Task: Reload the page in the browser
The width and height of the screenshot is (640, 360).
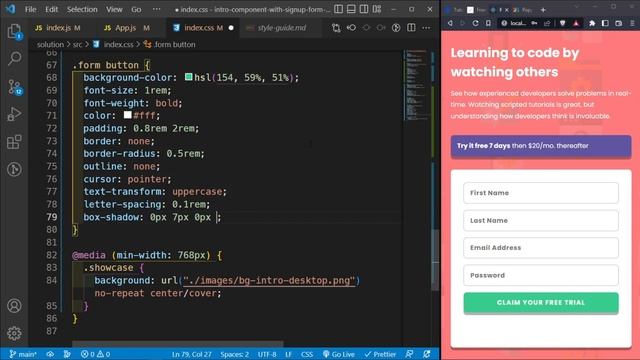Action: coord(476,23)
